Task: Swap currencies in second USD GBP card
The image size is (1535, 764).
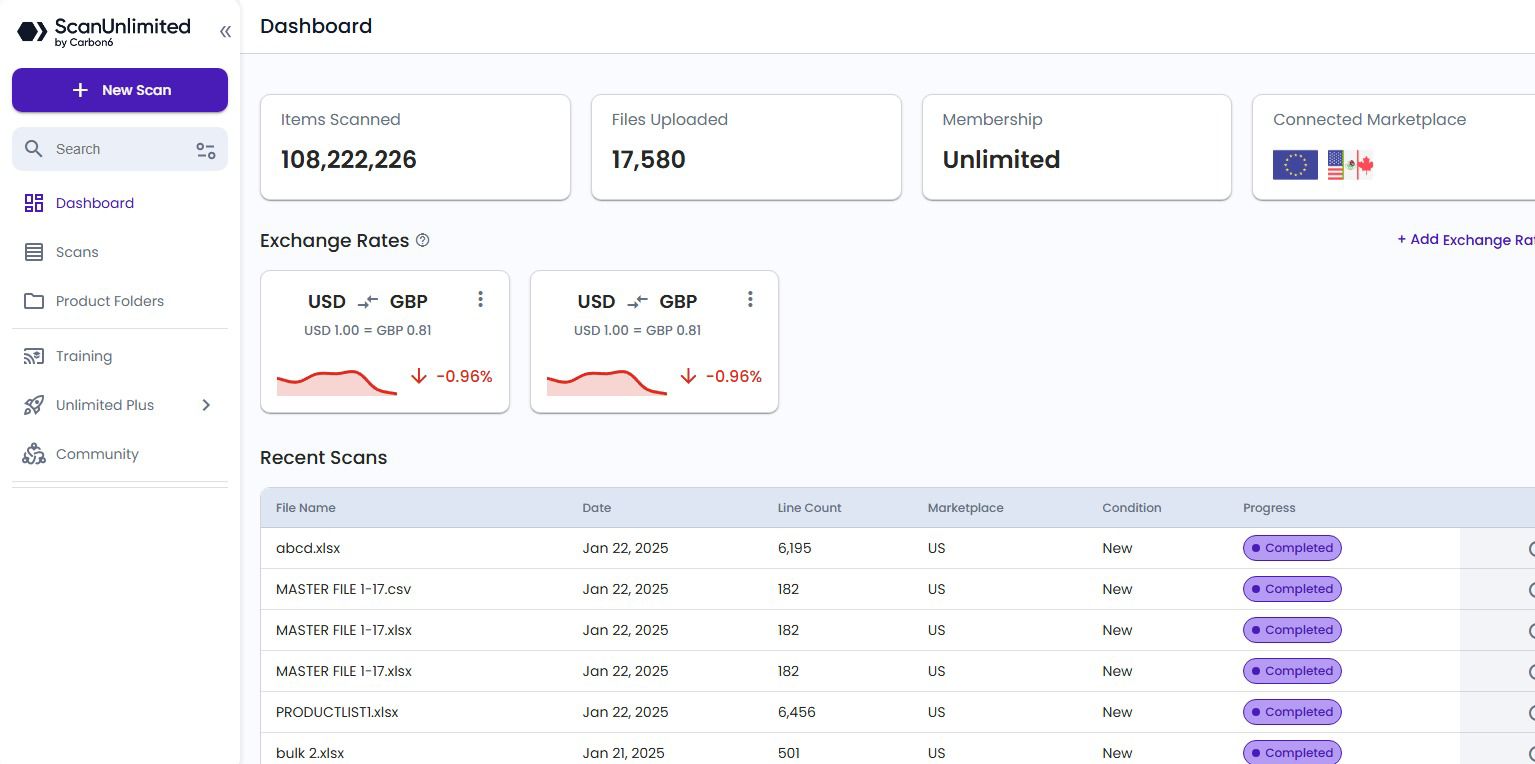Action: click(638, 302)
